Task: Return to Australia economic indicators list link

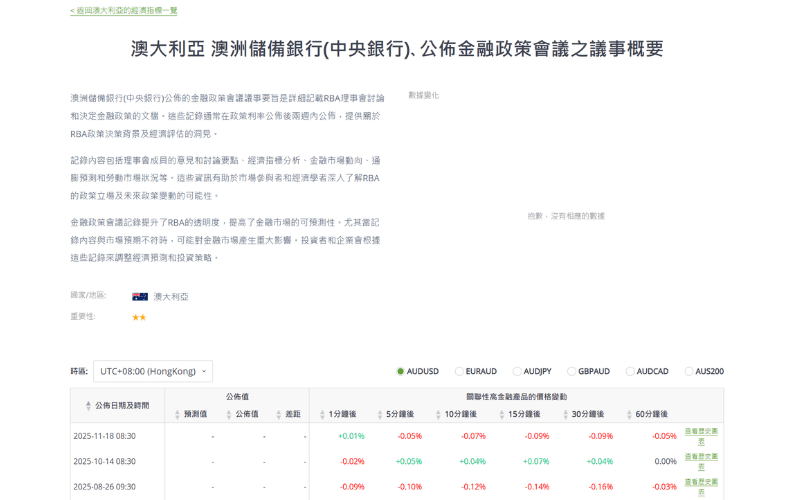Action: [123, 10]
